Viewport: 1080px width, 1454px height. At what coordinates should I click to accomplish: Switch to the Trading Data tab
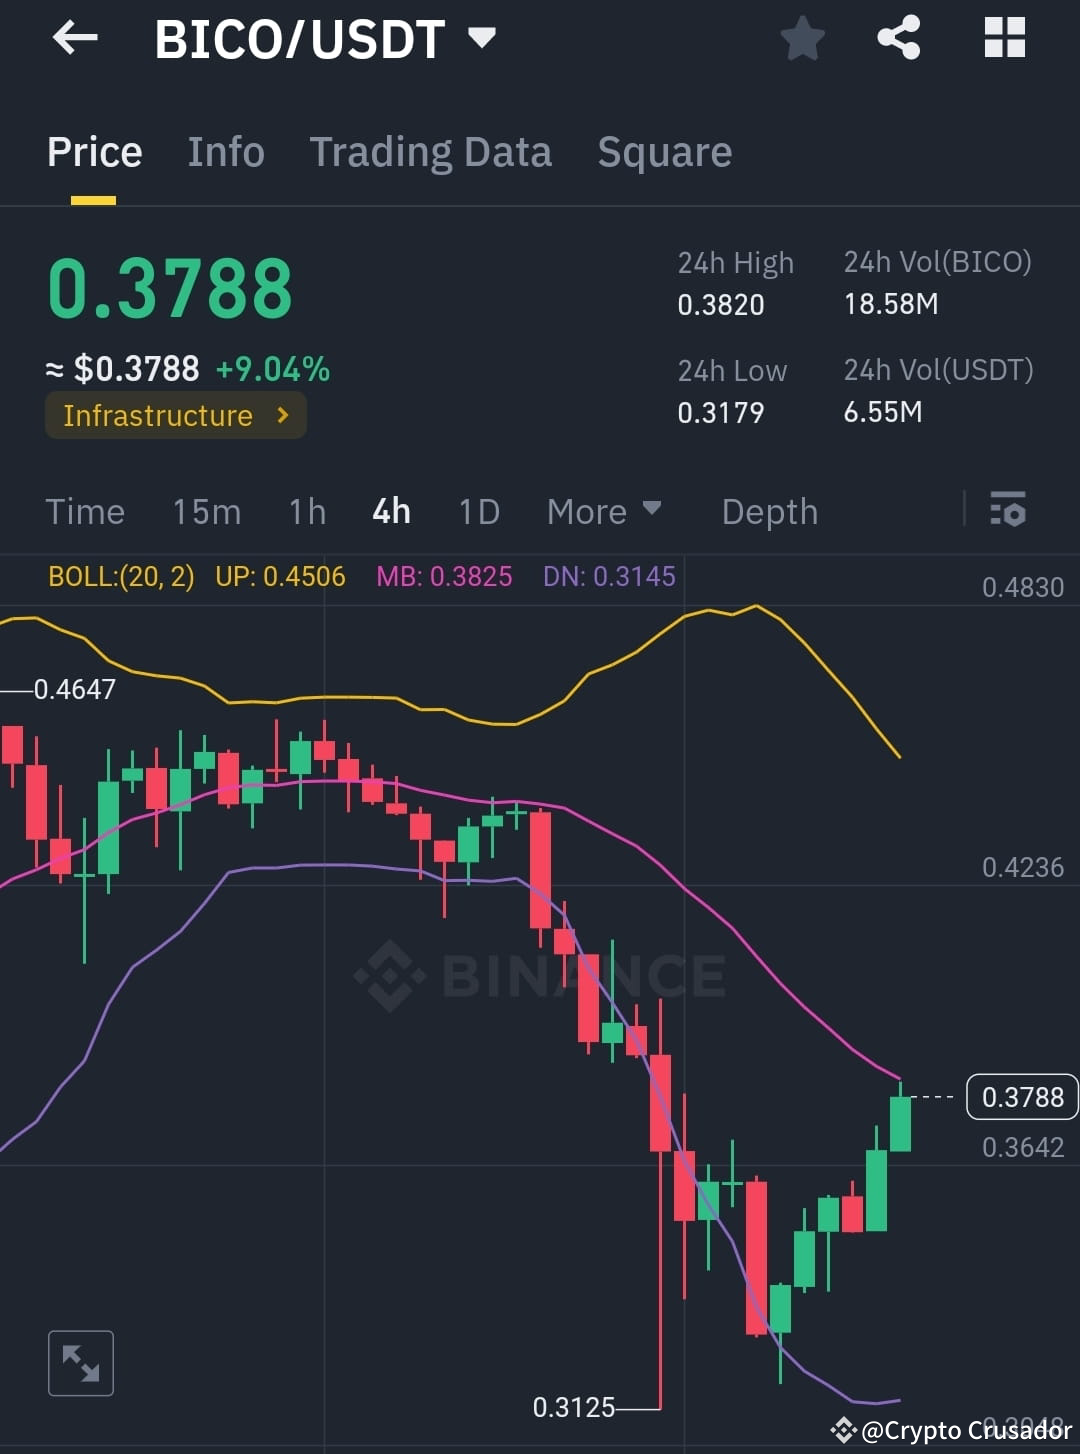(431, 151)
